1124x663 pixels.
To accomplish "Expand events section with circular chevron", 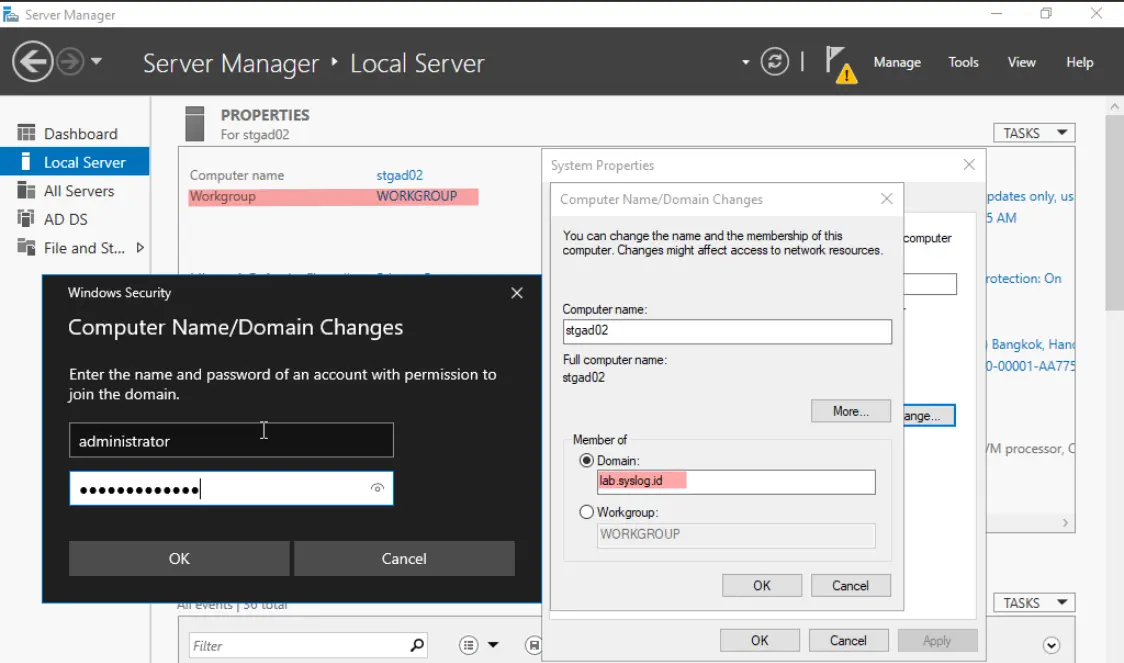I will (1051, 645).
